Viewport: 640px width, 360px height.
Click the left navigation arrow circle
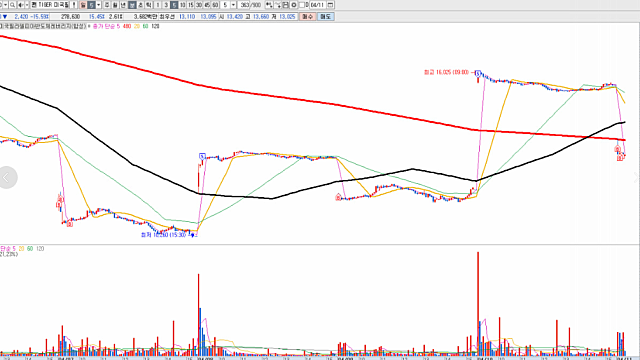pos(7,178)
